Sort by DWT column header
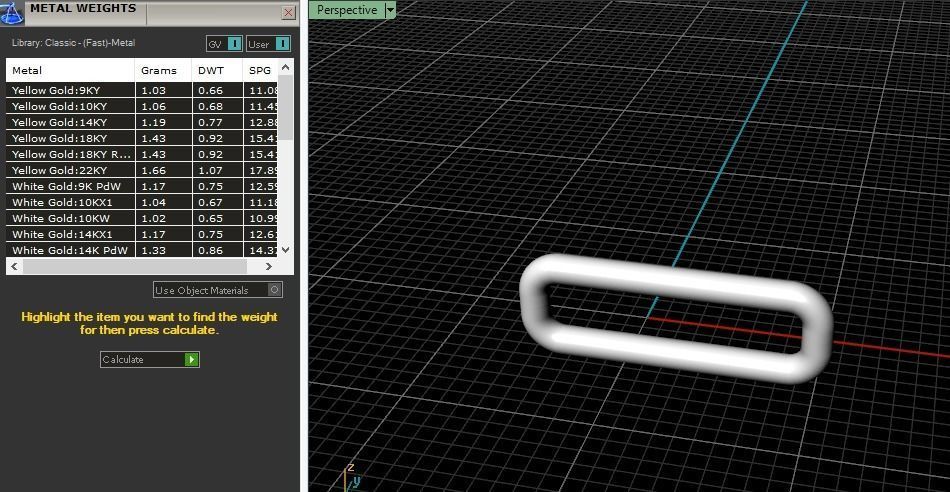This screenshot has height=492, width=950. pos(218,70)
